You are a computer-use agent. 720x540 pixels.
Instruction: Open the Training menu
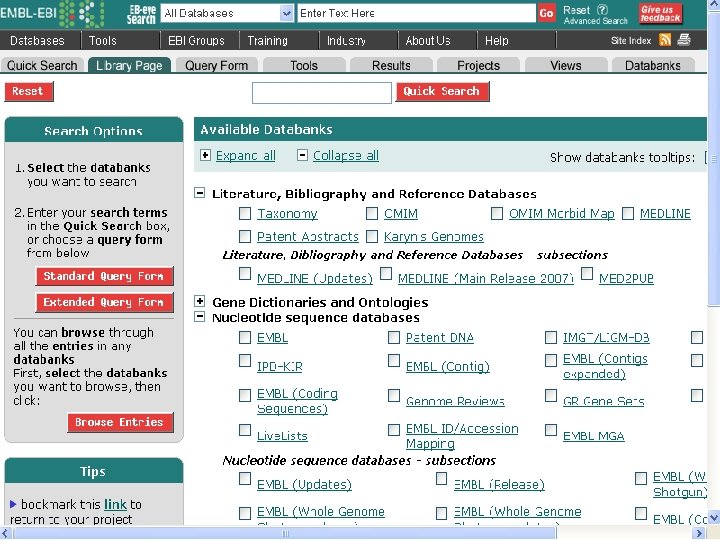coord(267,40)
